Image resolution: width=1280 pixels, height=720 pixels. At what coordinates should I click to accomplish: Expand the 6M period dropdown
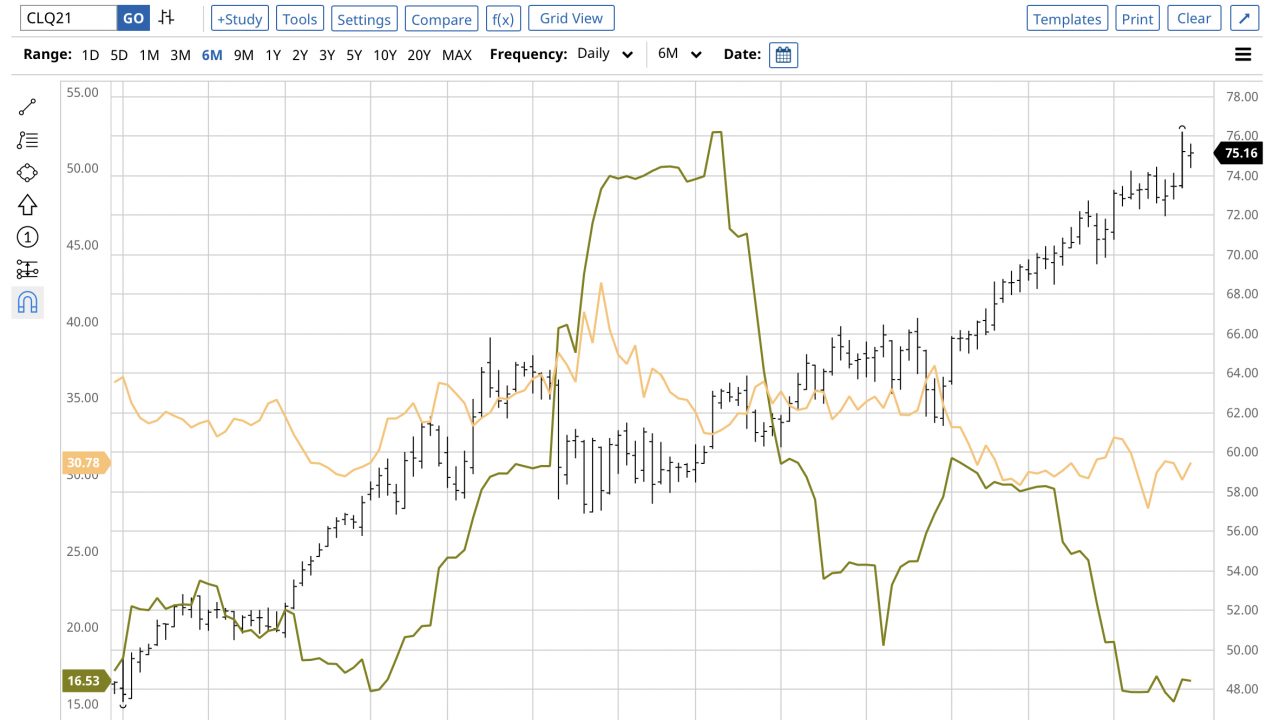pos(680,54)
